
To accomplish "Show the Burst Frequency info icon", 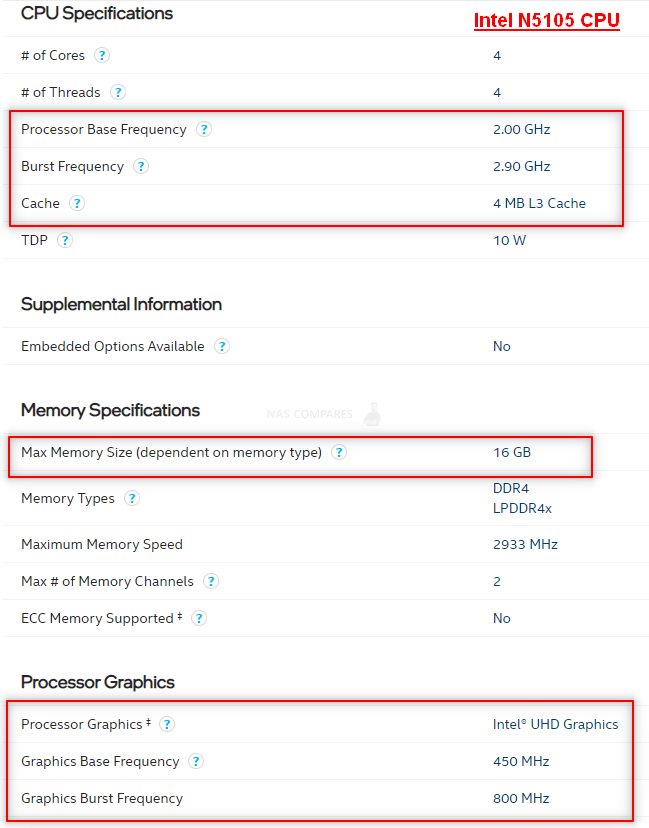I will 140,166.
